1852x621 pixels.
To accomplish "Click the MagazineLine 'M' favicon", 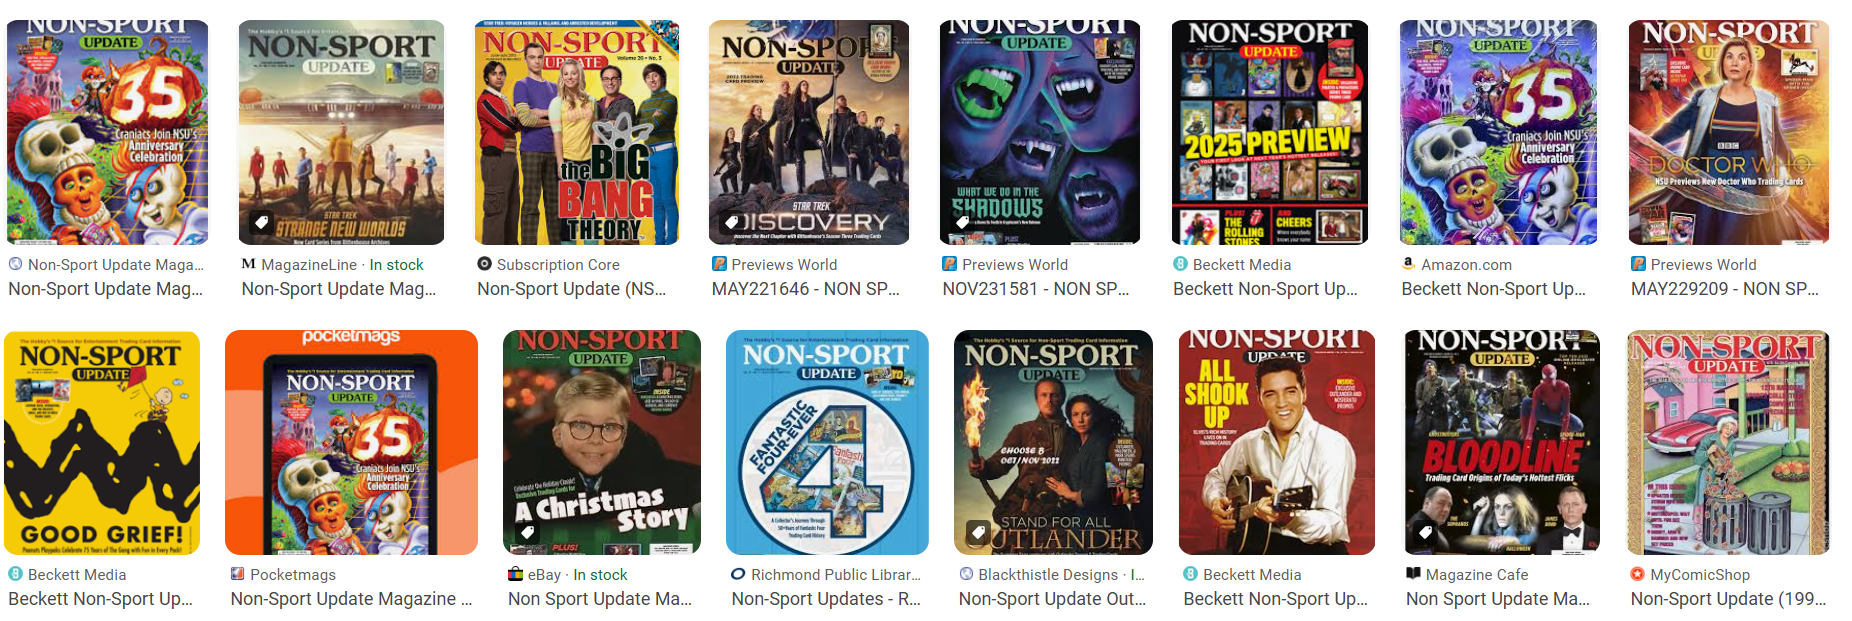I will coord(249,264).
